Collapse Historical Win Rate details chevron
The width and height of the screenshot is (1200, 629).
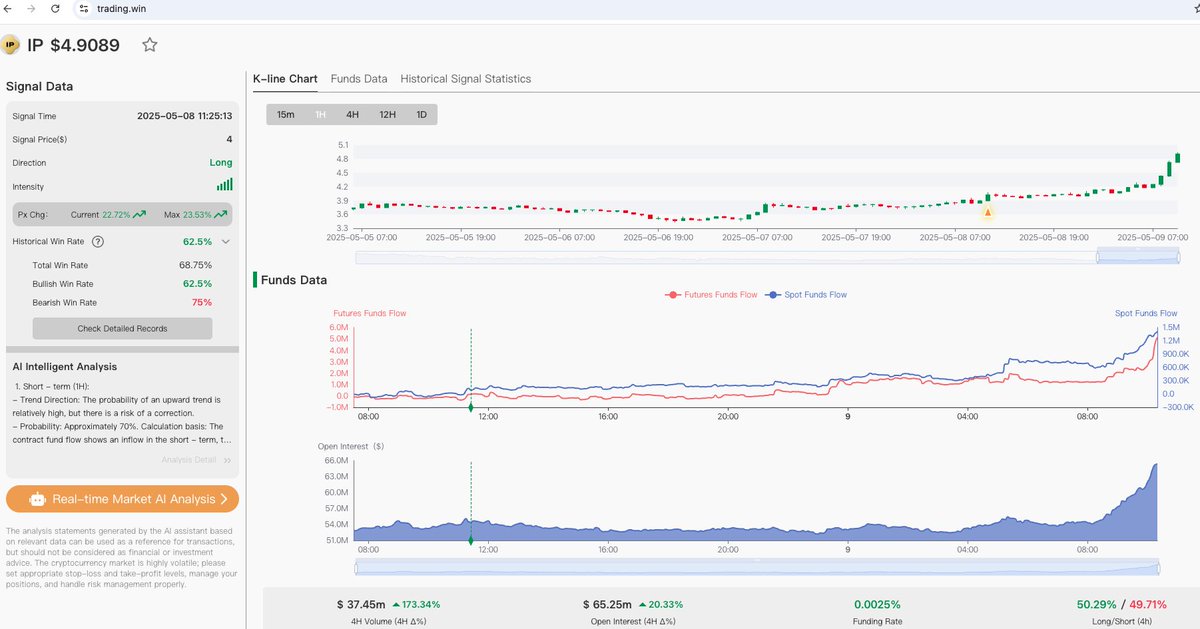226,242
